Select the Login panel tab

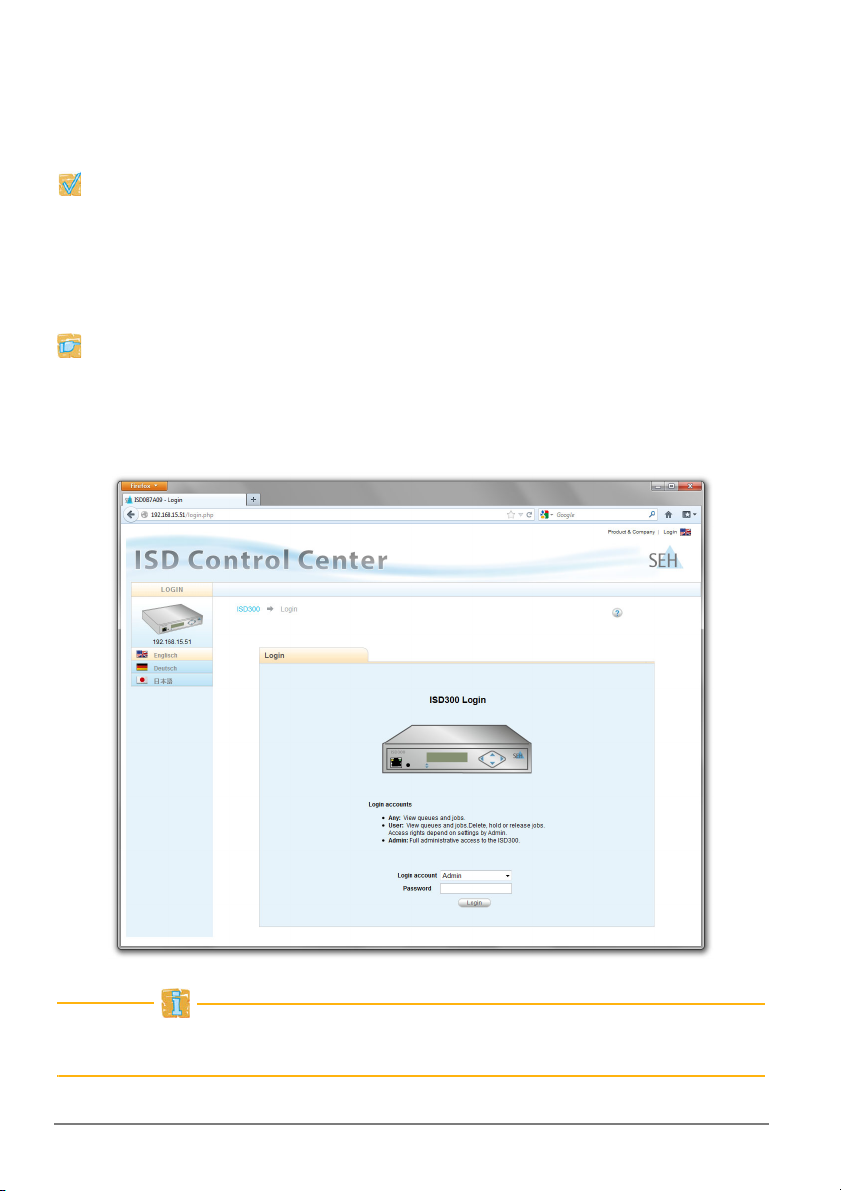point(313,655)
